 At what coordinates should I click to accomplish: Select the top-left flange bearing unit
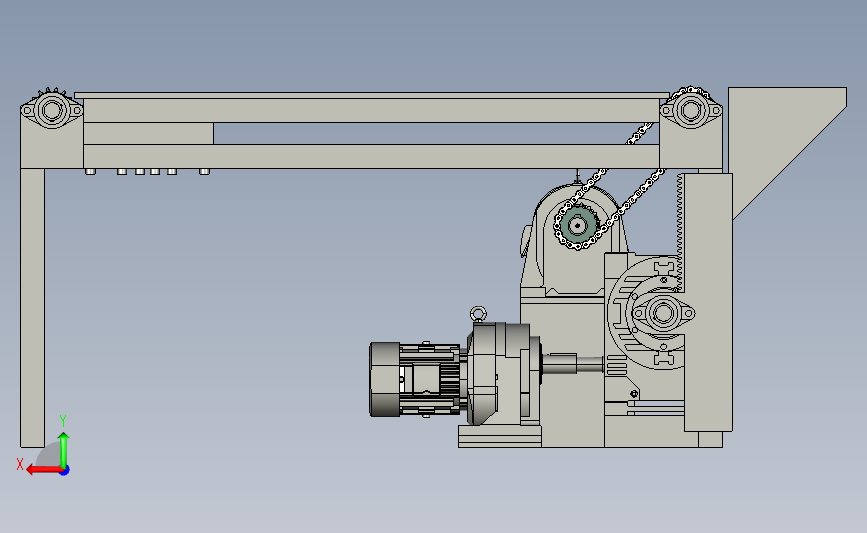(x=52, y=110)
